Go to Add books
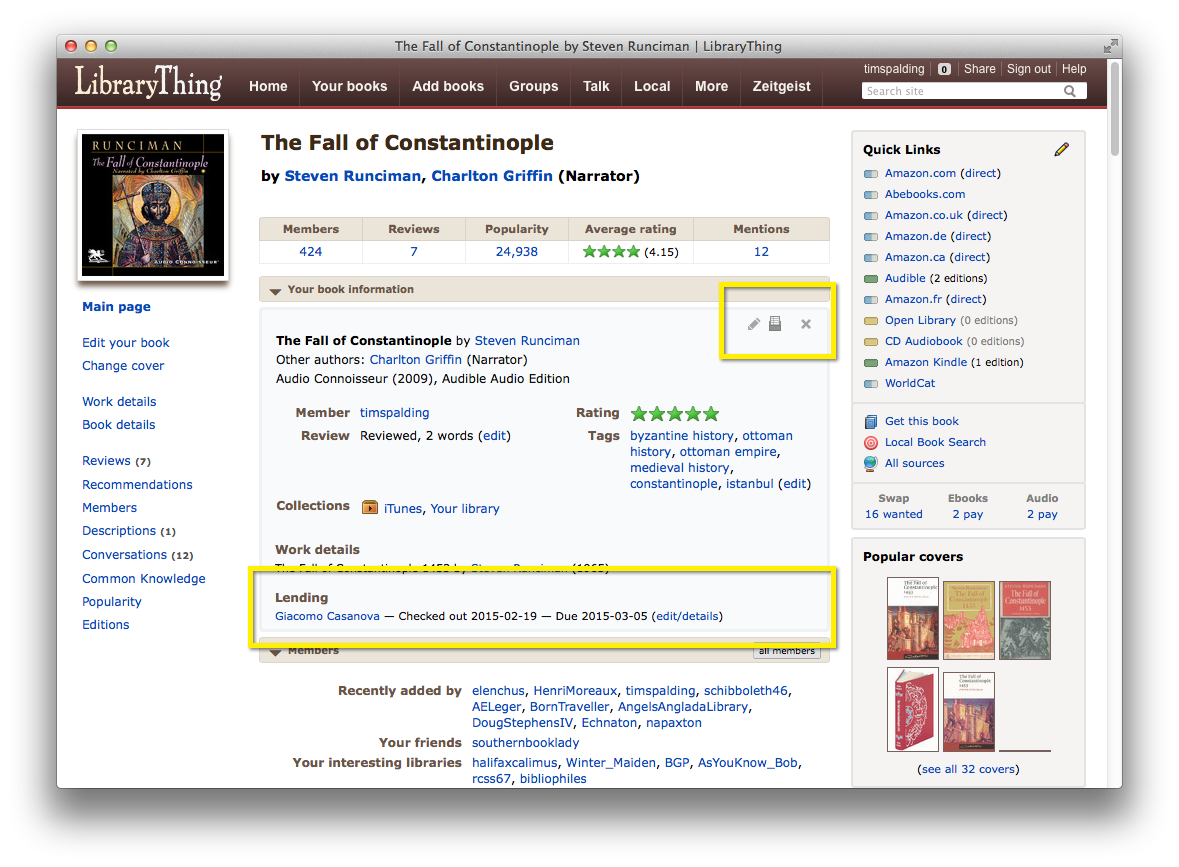 click(448, 86)
